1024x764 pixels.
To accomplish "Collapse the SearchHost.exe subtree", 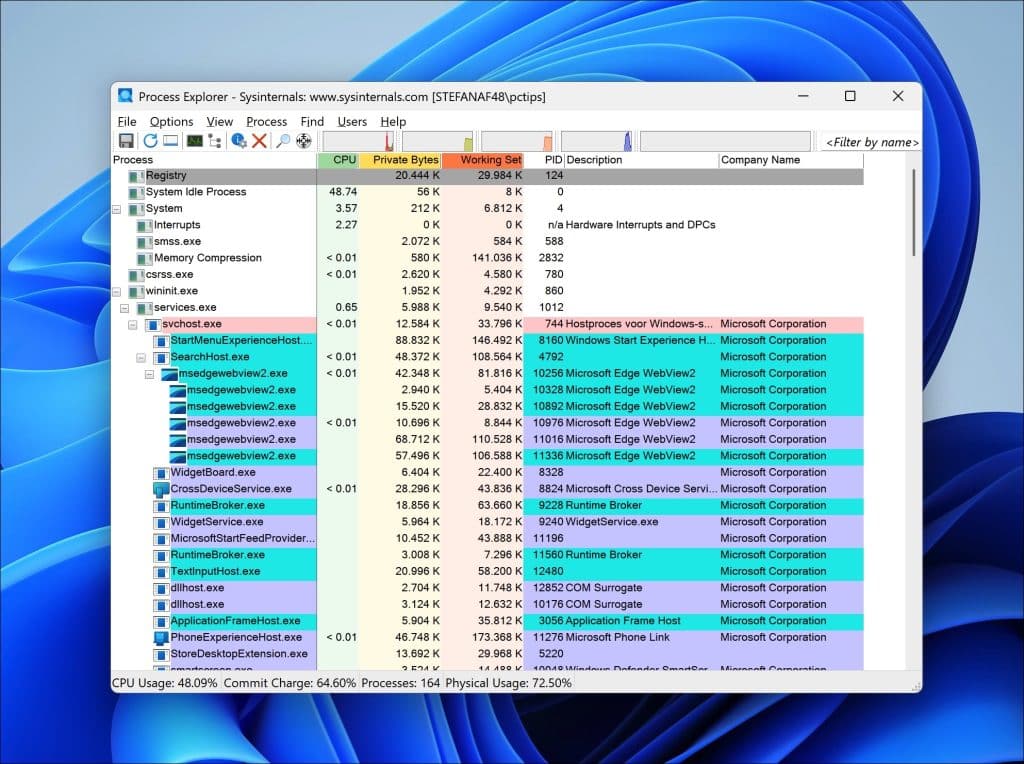I will (141, 357).
